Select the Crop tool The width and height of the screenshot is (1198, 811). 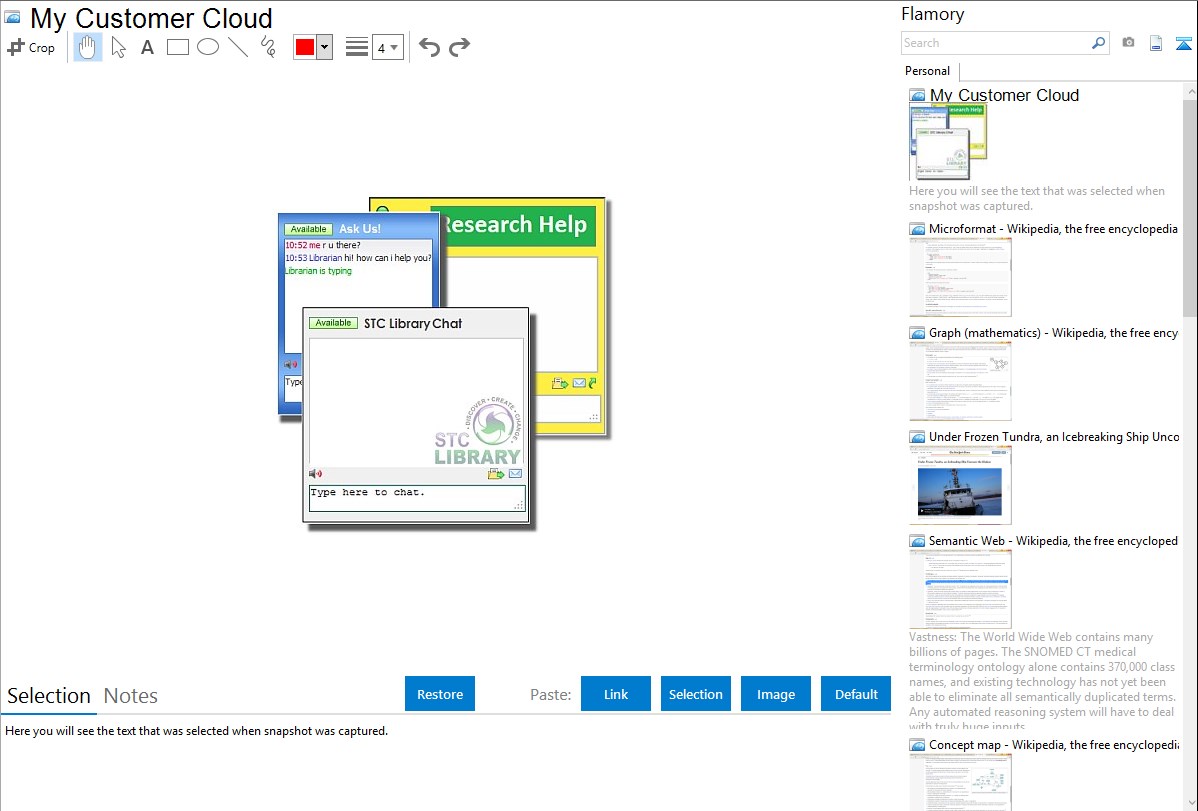pos(31,47)
